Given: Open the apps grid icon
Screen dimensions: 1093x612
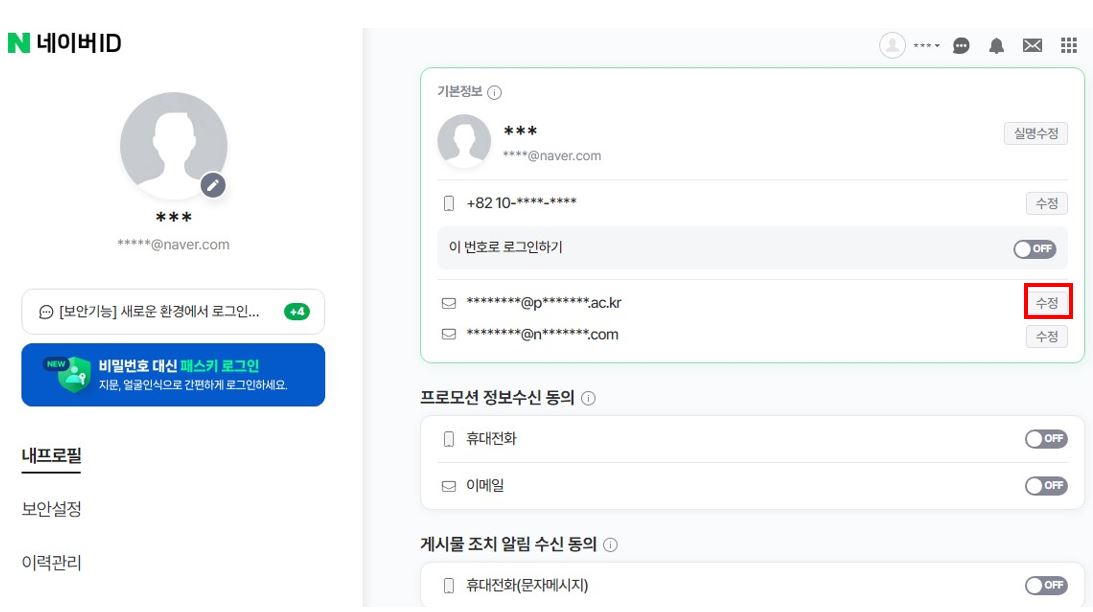Looking at the screenshot, I should click(x=1068, y=46).
